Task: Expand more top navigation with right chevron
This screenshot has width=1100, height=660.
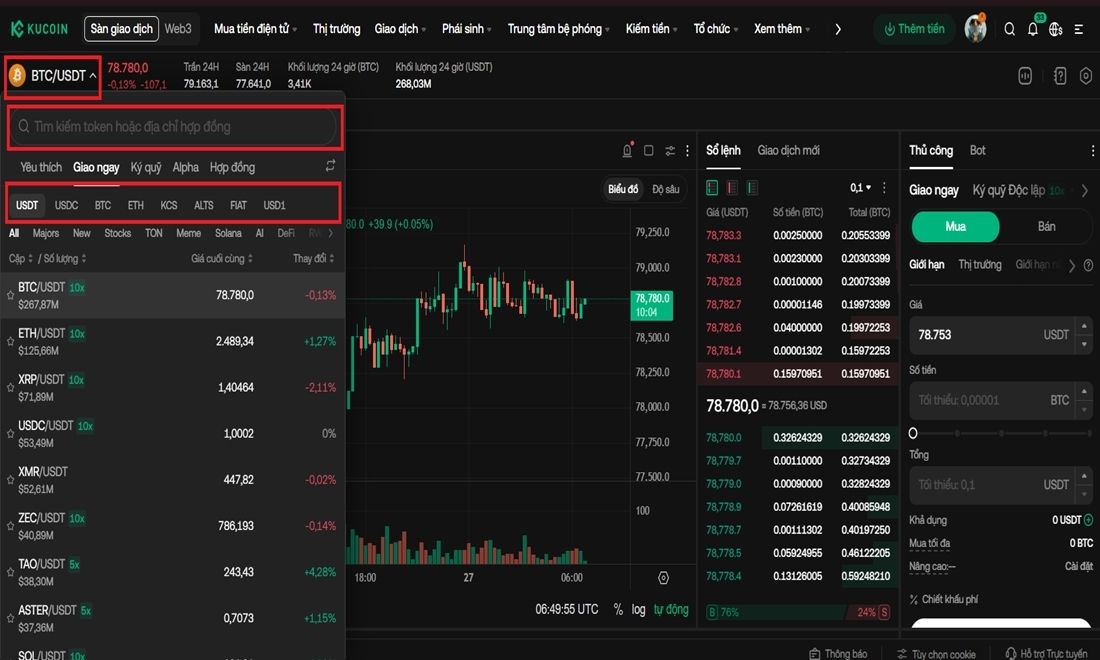Action: [x=838, y=29]
